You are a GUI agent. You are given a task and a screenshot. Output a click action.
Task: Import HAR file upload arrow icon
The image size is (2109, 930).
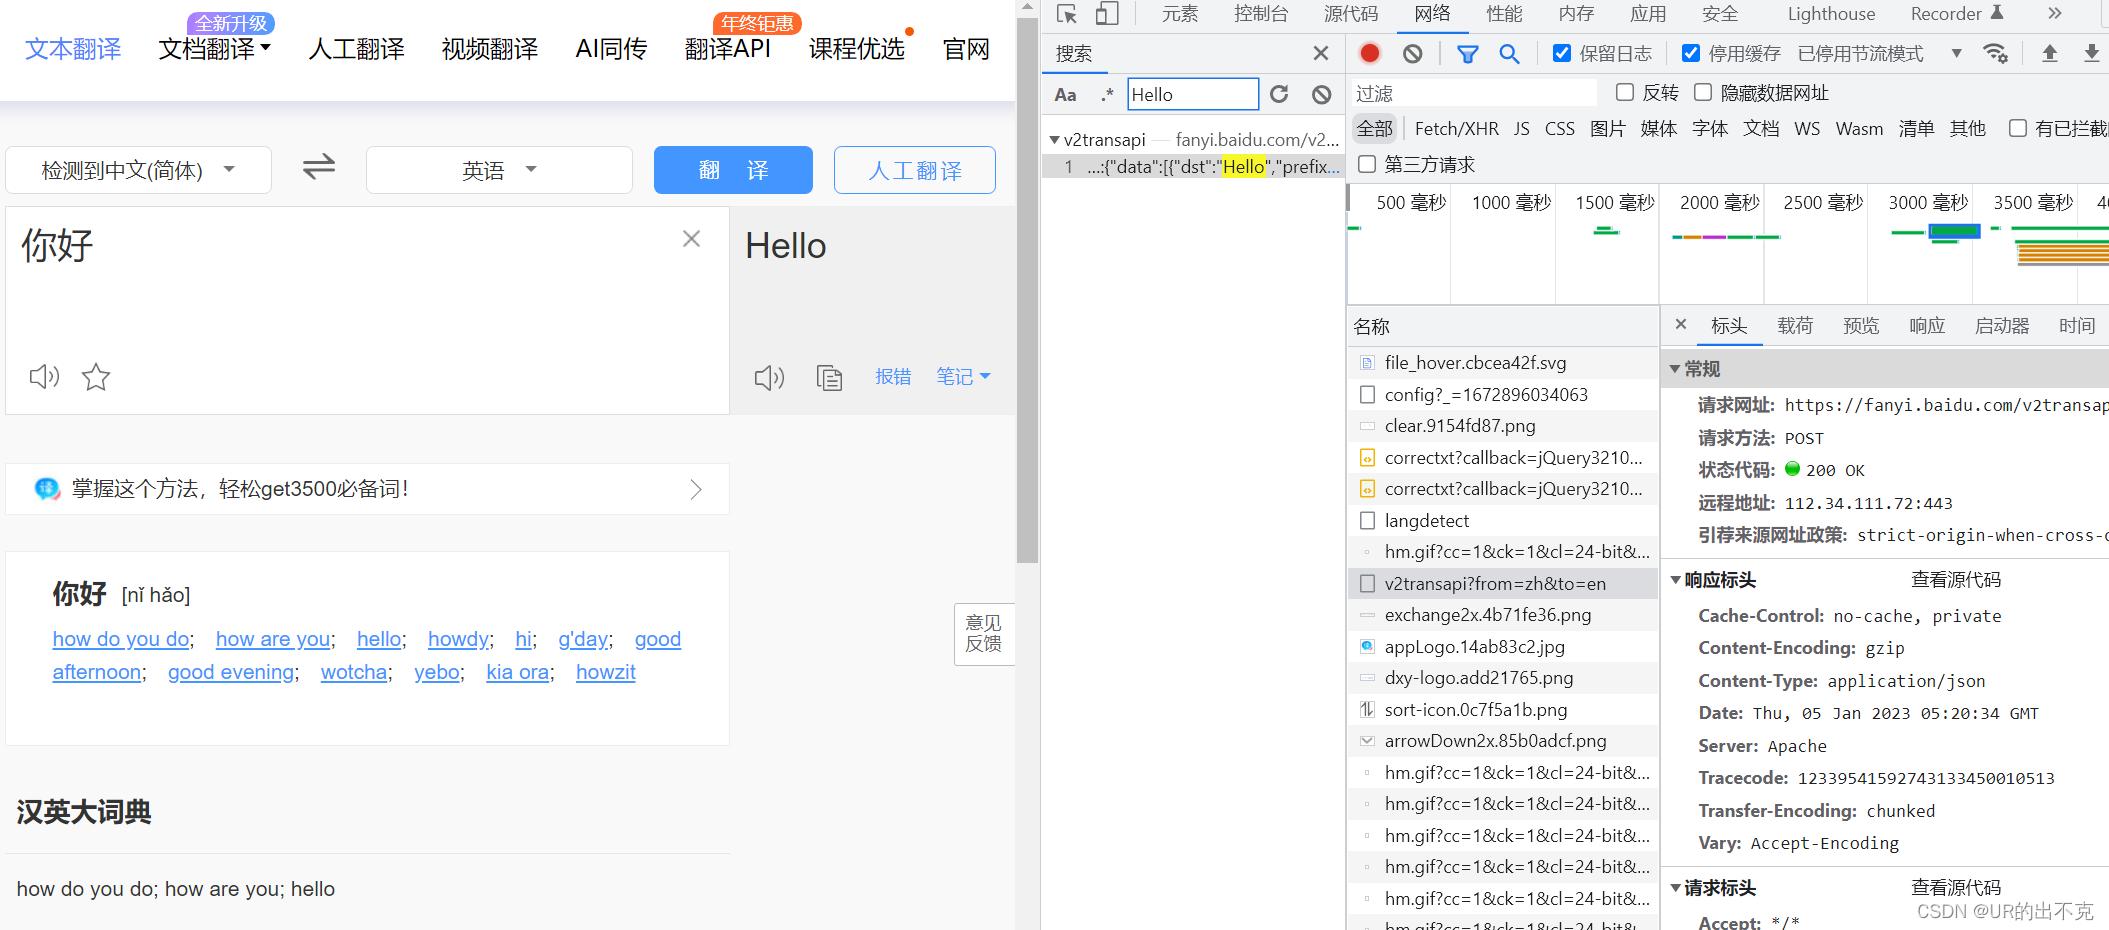[2049, 53]
